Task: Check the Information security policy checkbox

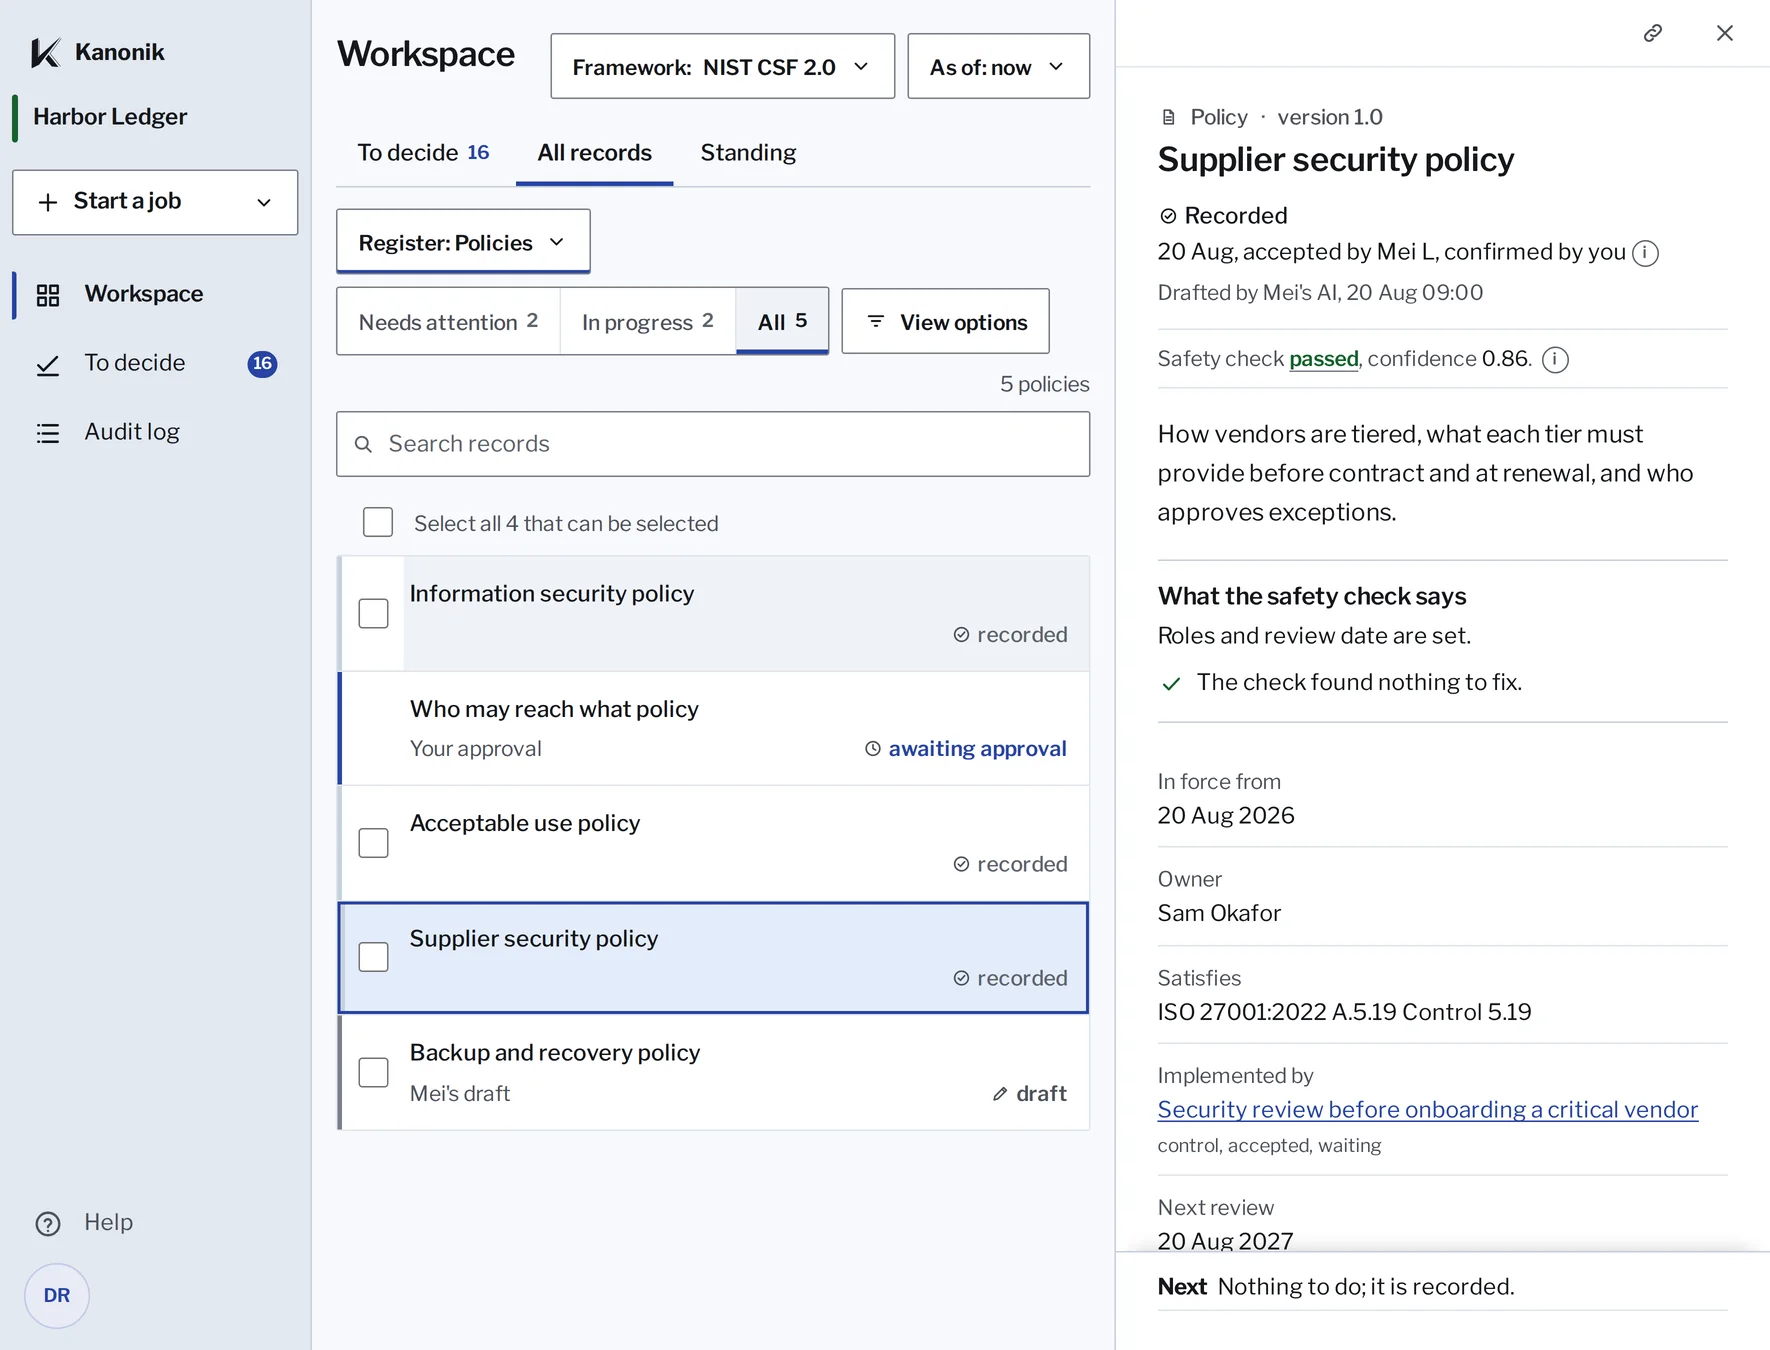Action: click(x=373, y=613)
